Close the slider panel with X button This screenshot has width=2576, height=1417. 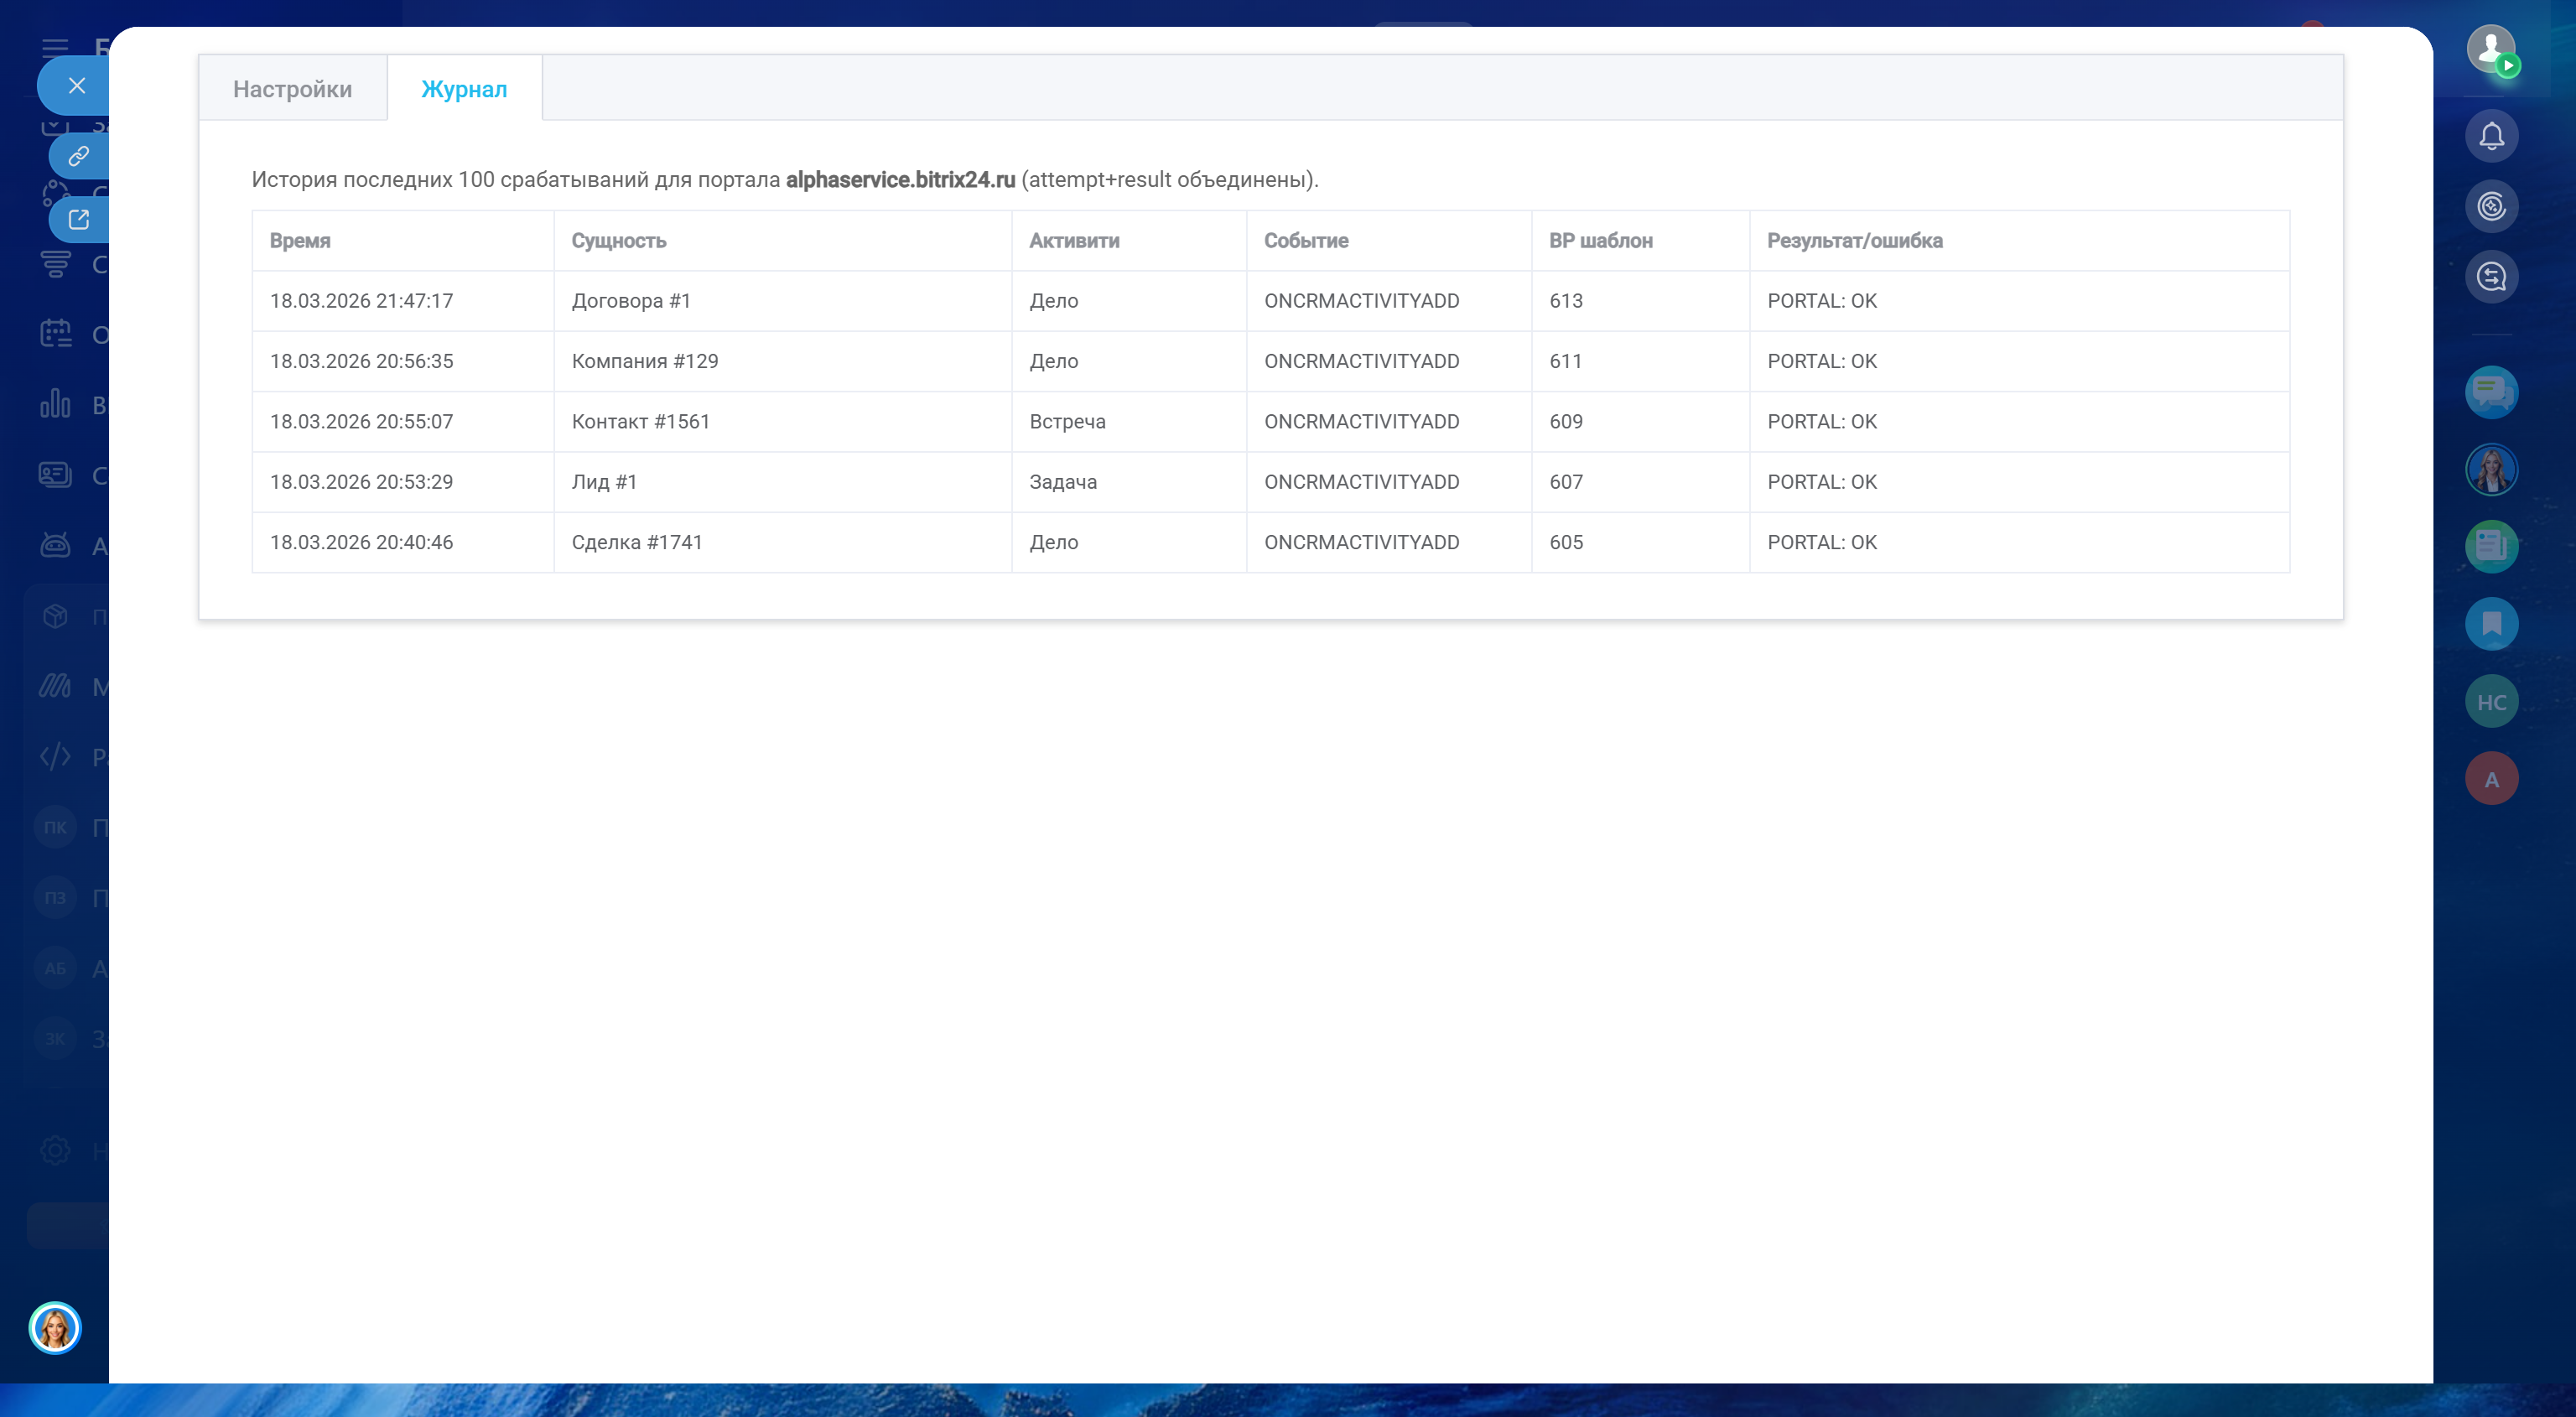(76, 85)
